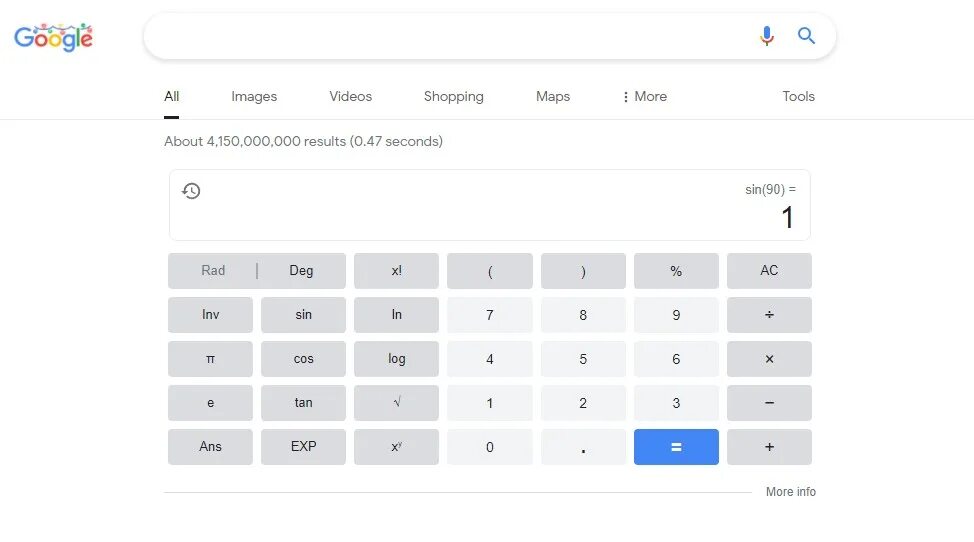The height and width of the screenshot is (542, 974).
Task: Click the Google logo
Action: click(x=53, y=38)
